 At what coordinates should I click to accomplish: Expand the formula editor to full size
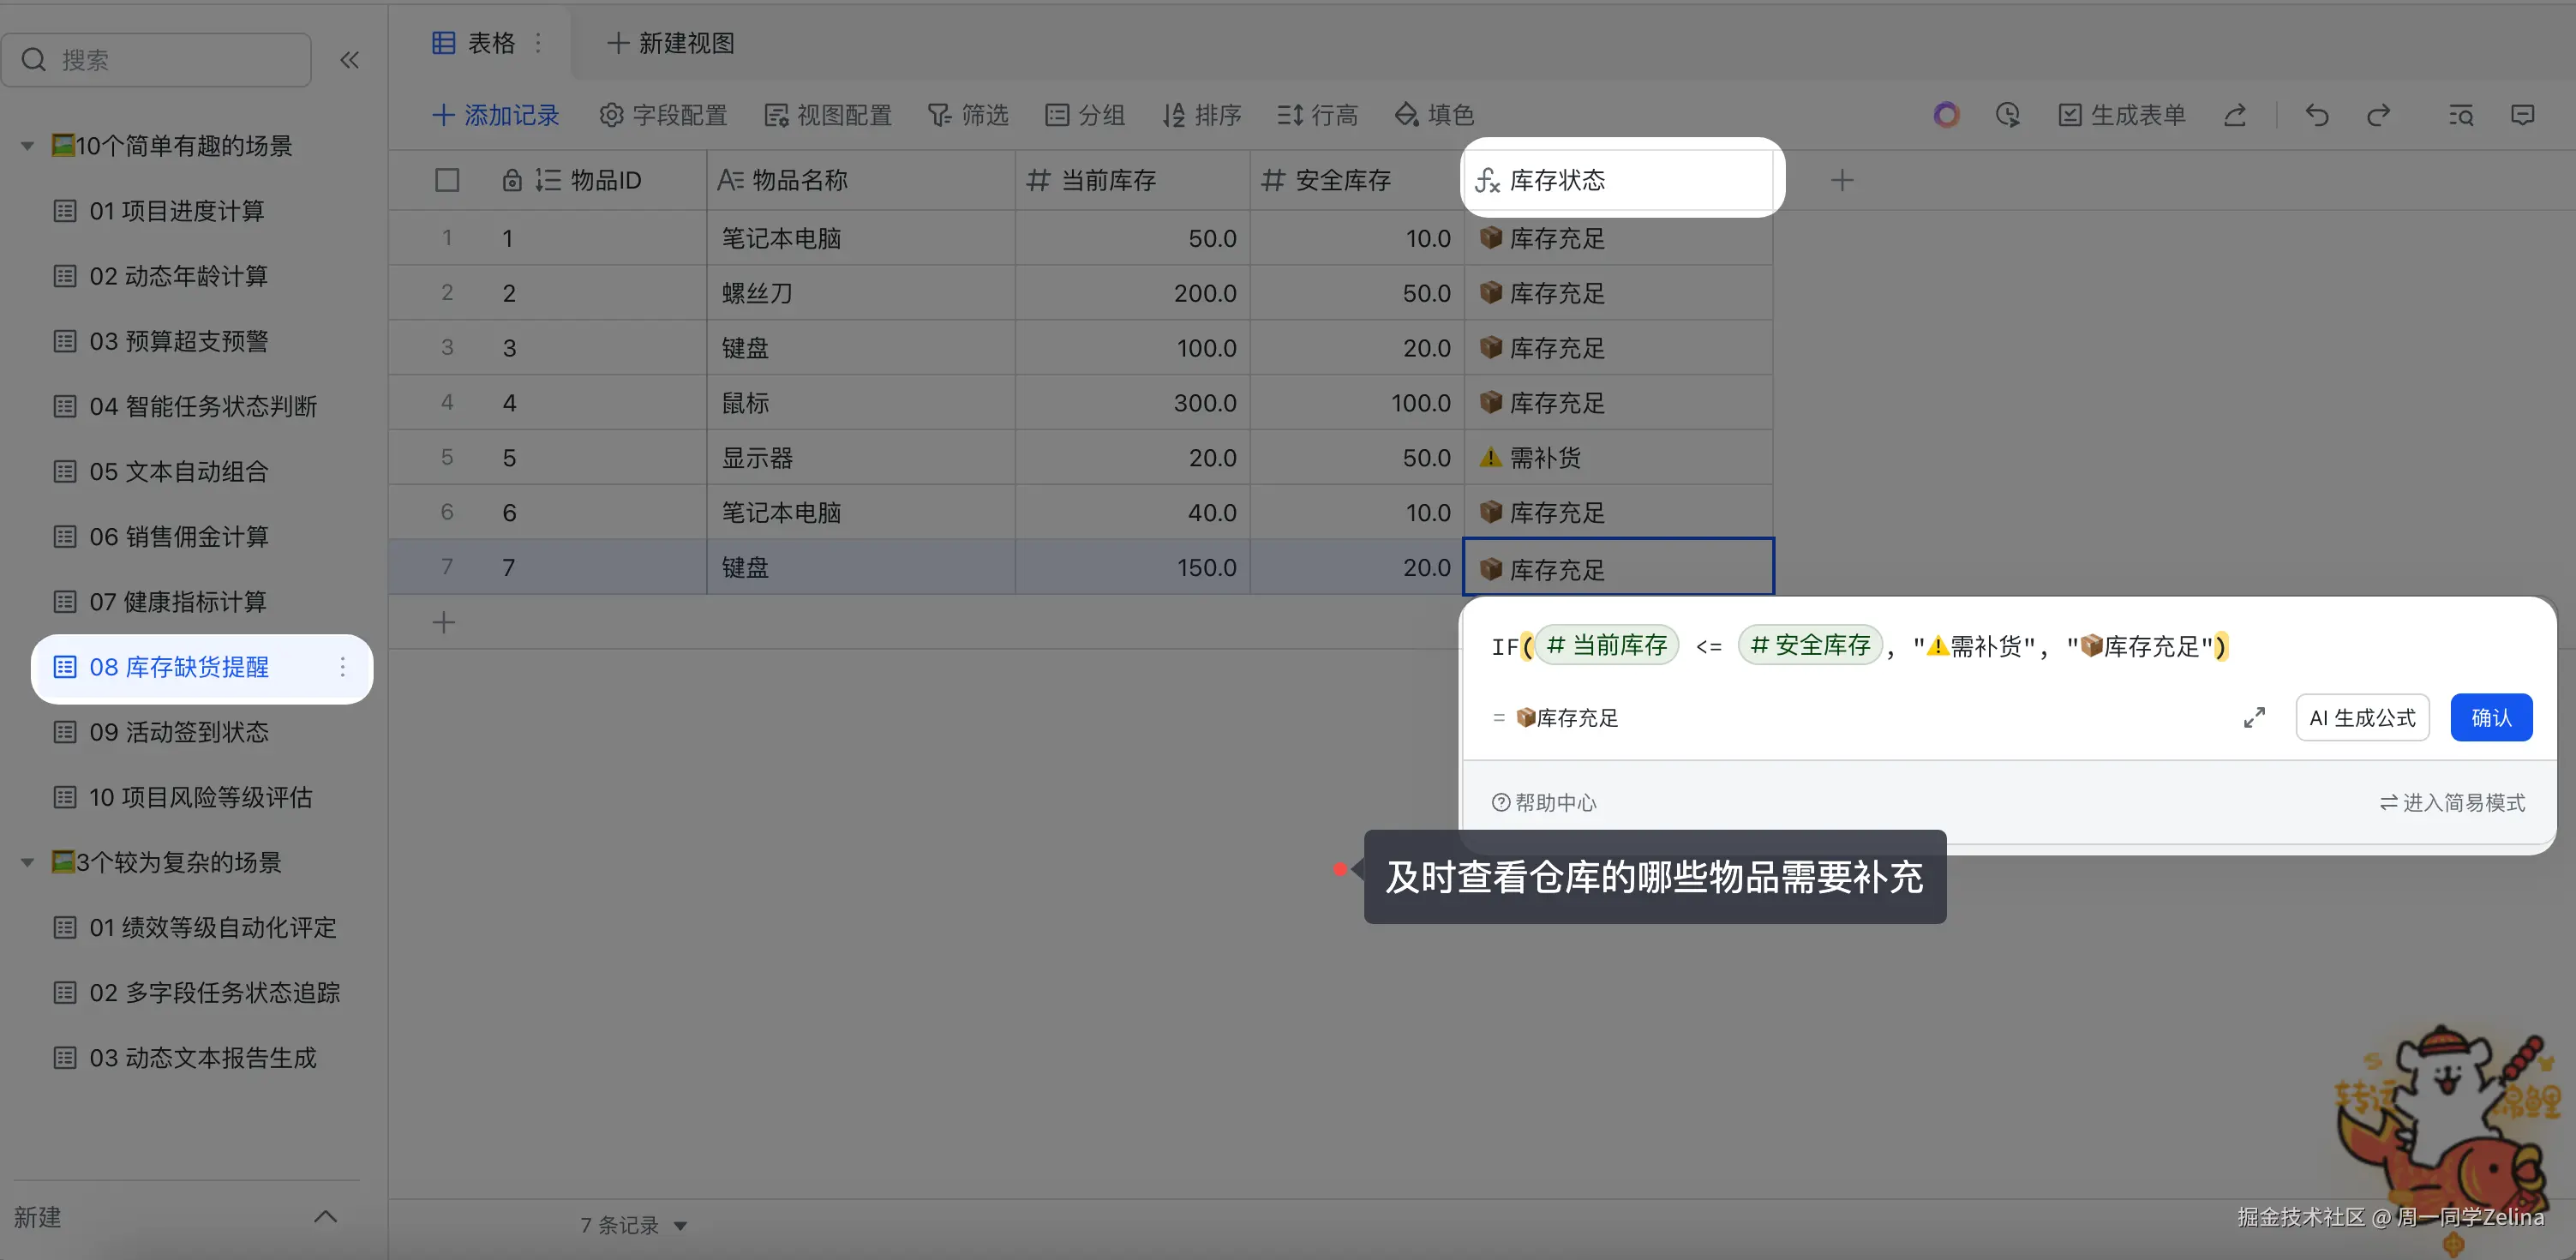point(2254,718)
